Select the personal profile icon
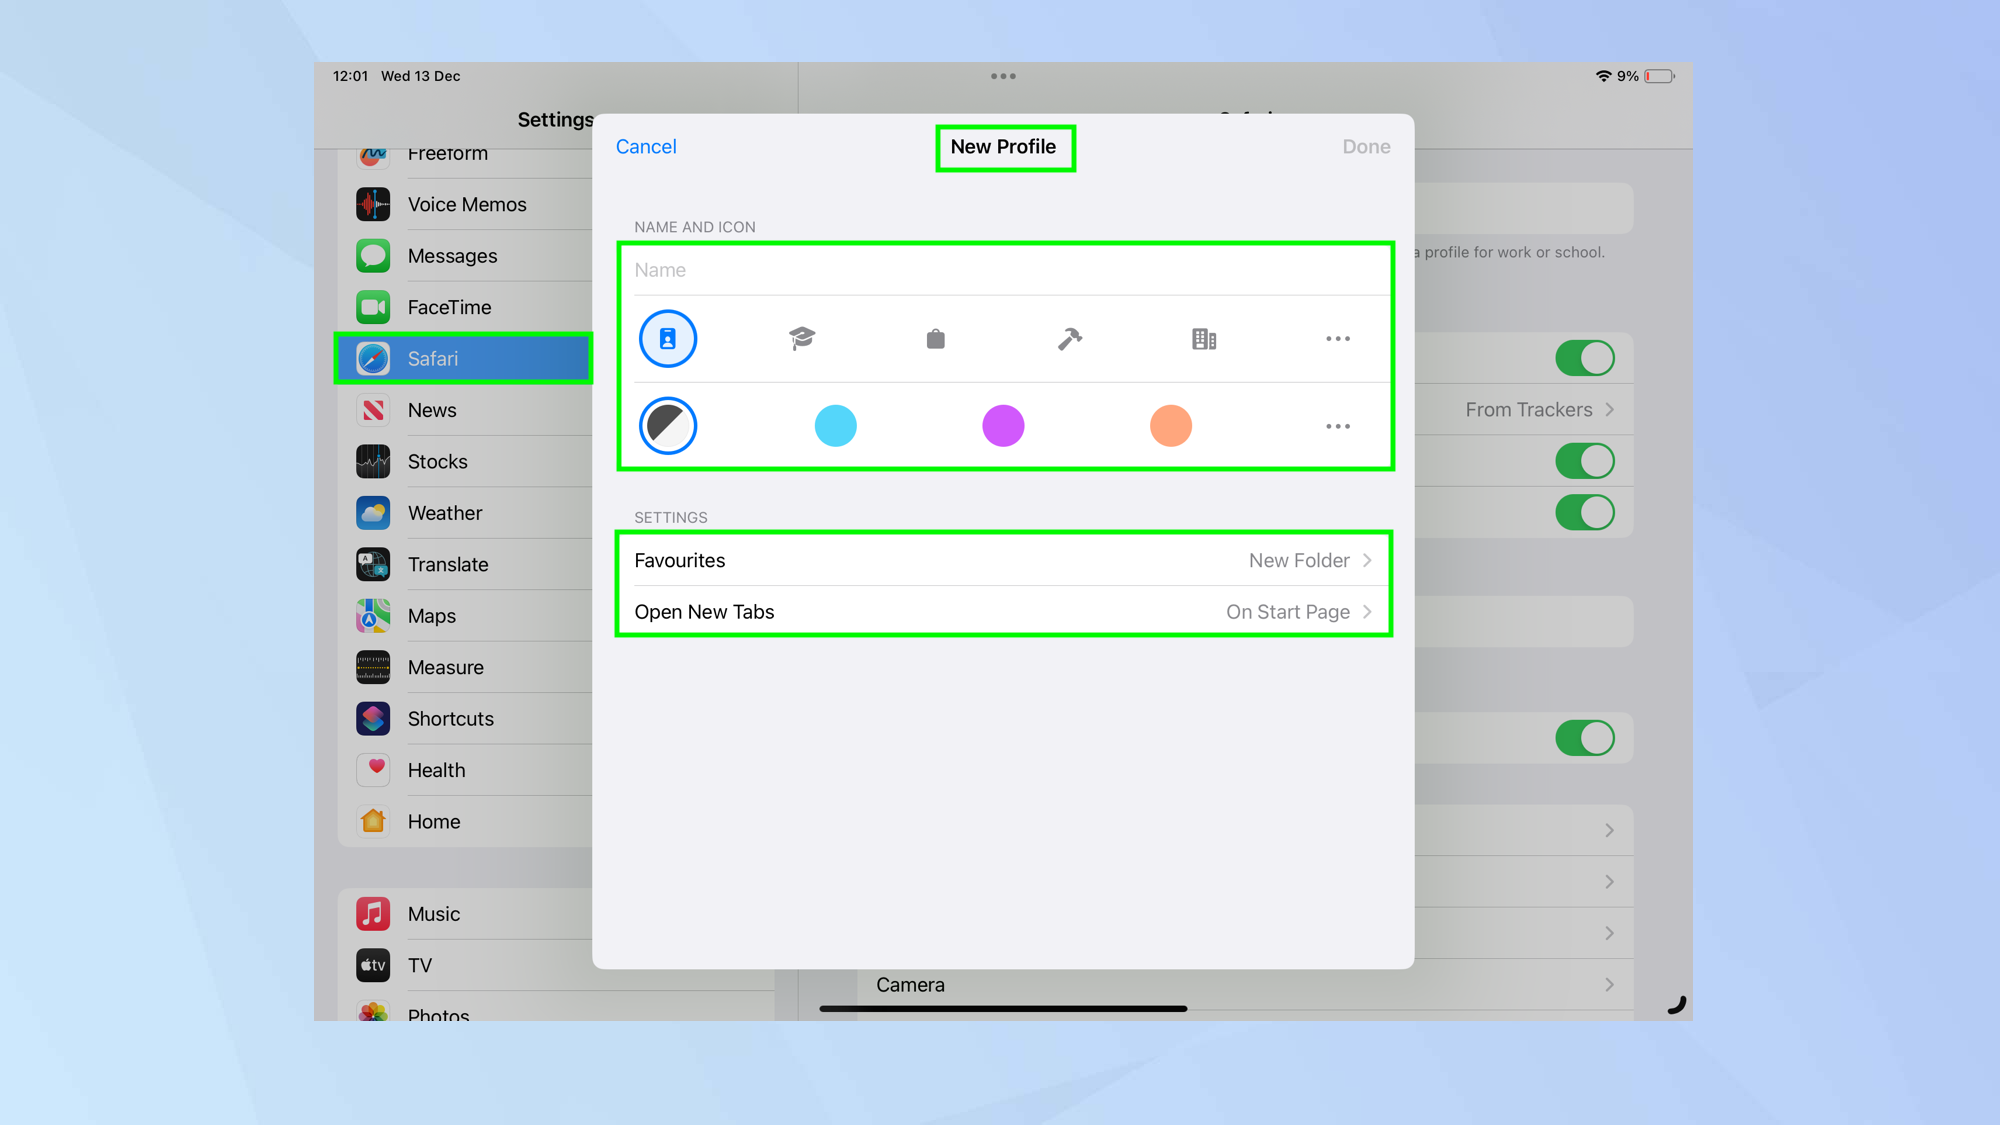Image resolution: width=2000 pixels, height=1125 pixels. point(666,338)
